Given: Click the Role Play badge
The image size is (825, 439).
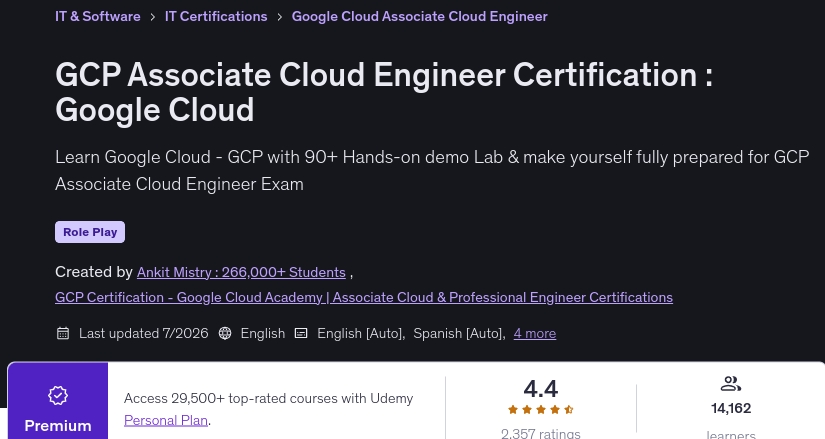Looking at the screenshot, I should [x=90, y=232].
